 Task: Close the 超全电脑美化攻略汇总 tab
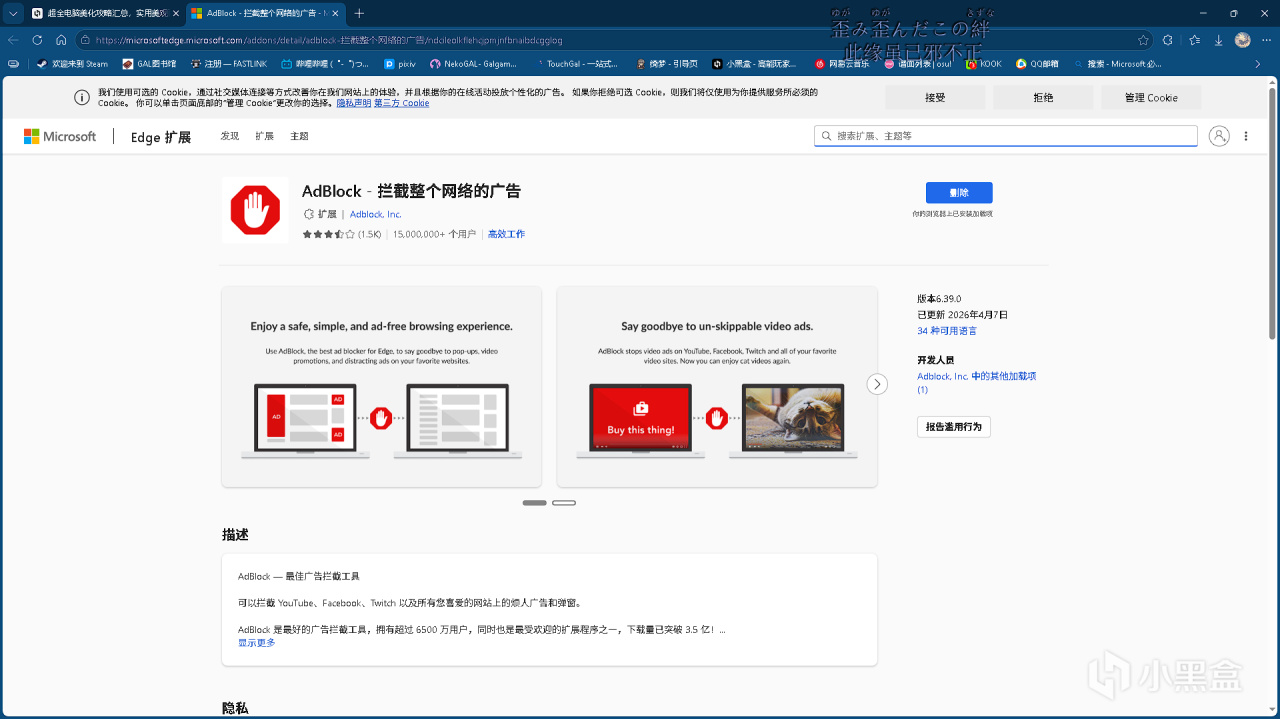pyautogui.click(x=174, y=13)
